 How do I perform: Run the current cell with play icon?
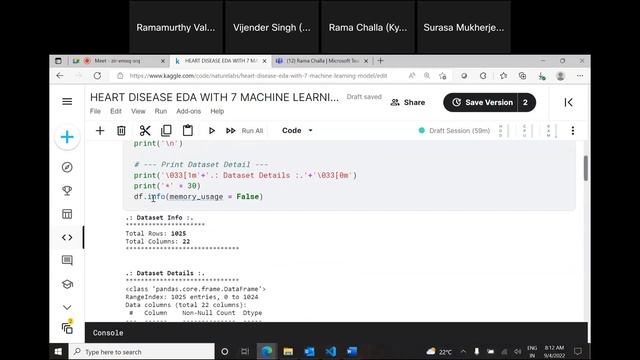(211, 131)
